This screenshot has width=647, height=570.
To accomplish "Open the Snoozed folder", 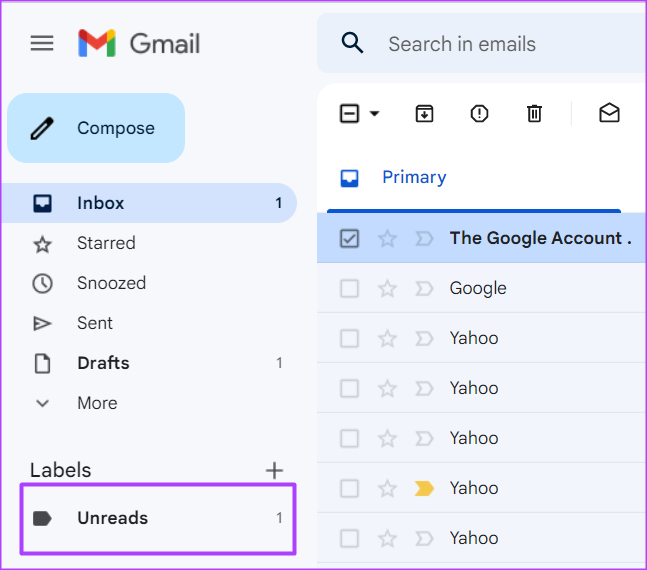I will tap(149, 283).
